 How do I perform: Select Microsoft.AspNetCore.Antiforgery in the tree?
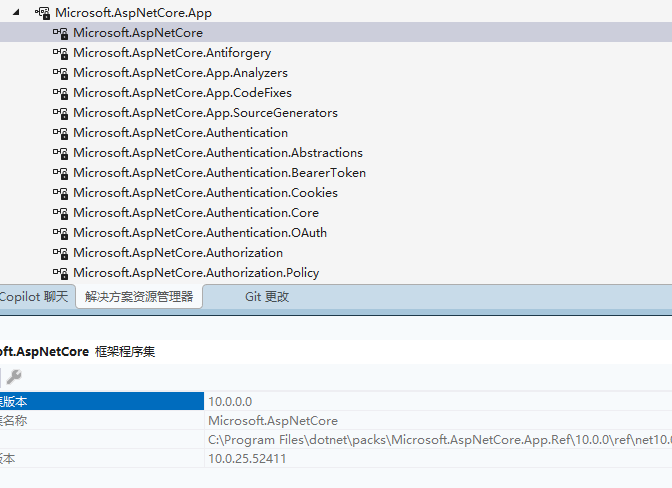pyautogui.click(x=172, y=53)
